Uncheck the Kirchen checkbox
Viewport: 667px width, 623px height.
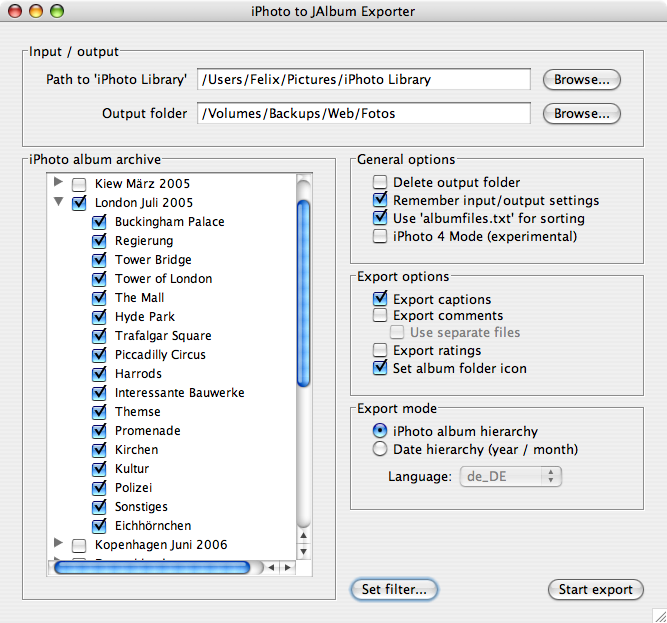click(x=99, y=449)
